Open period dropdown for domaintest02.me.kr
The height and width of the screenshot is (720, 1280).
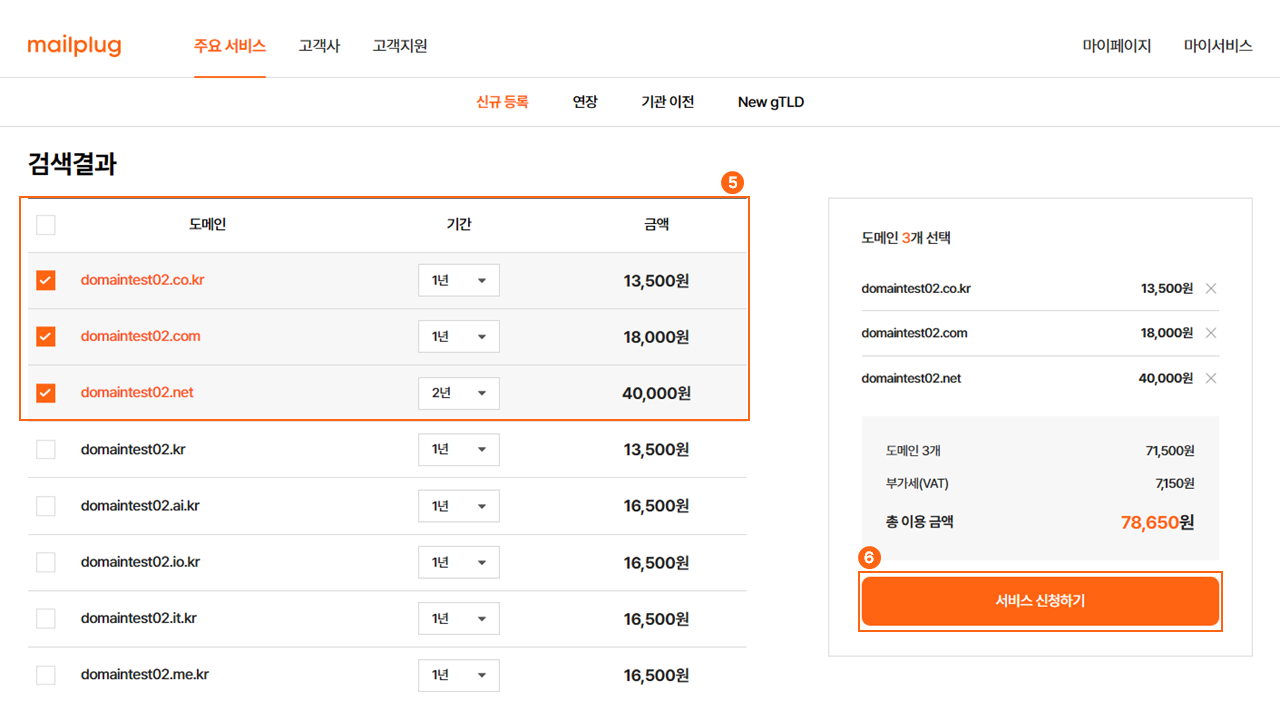tap(459, 675)
